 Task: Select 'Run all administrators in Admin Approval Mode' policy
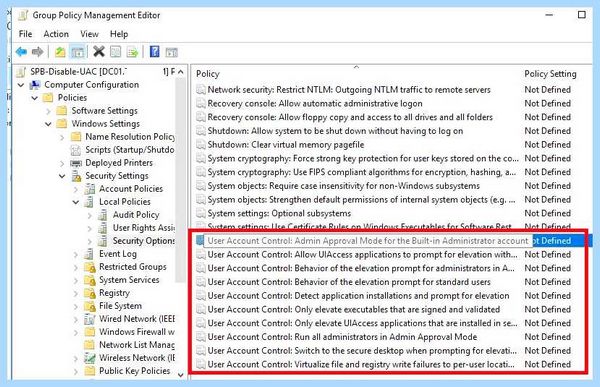pos(342,337)
